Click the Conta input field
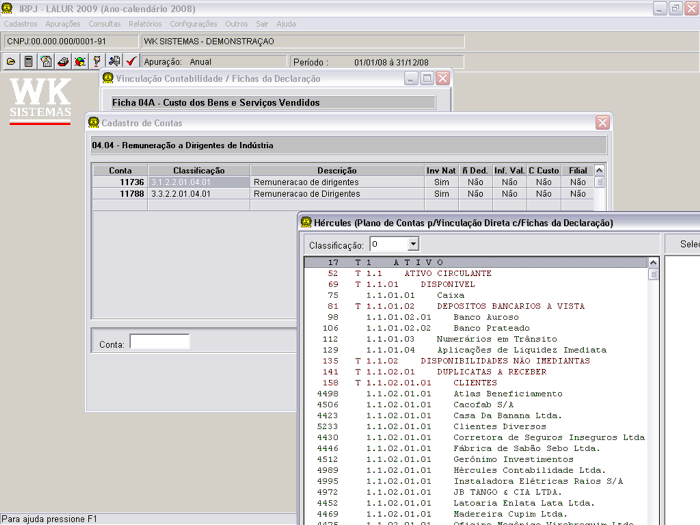The width and height of the screenshot is (700, 525). pyautogui.click(x=159, y=343)
